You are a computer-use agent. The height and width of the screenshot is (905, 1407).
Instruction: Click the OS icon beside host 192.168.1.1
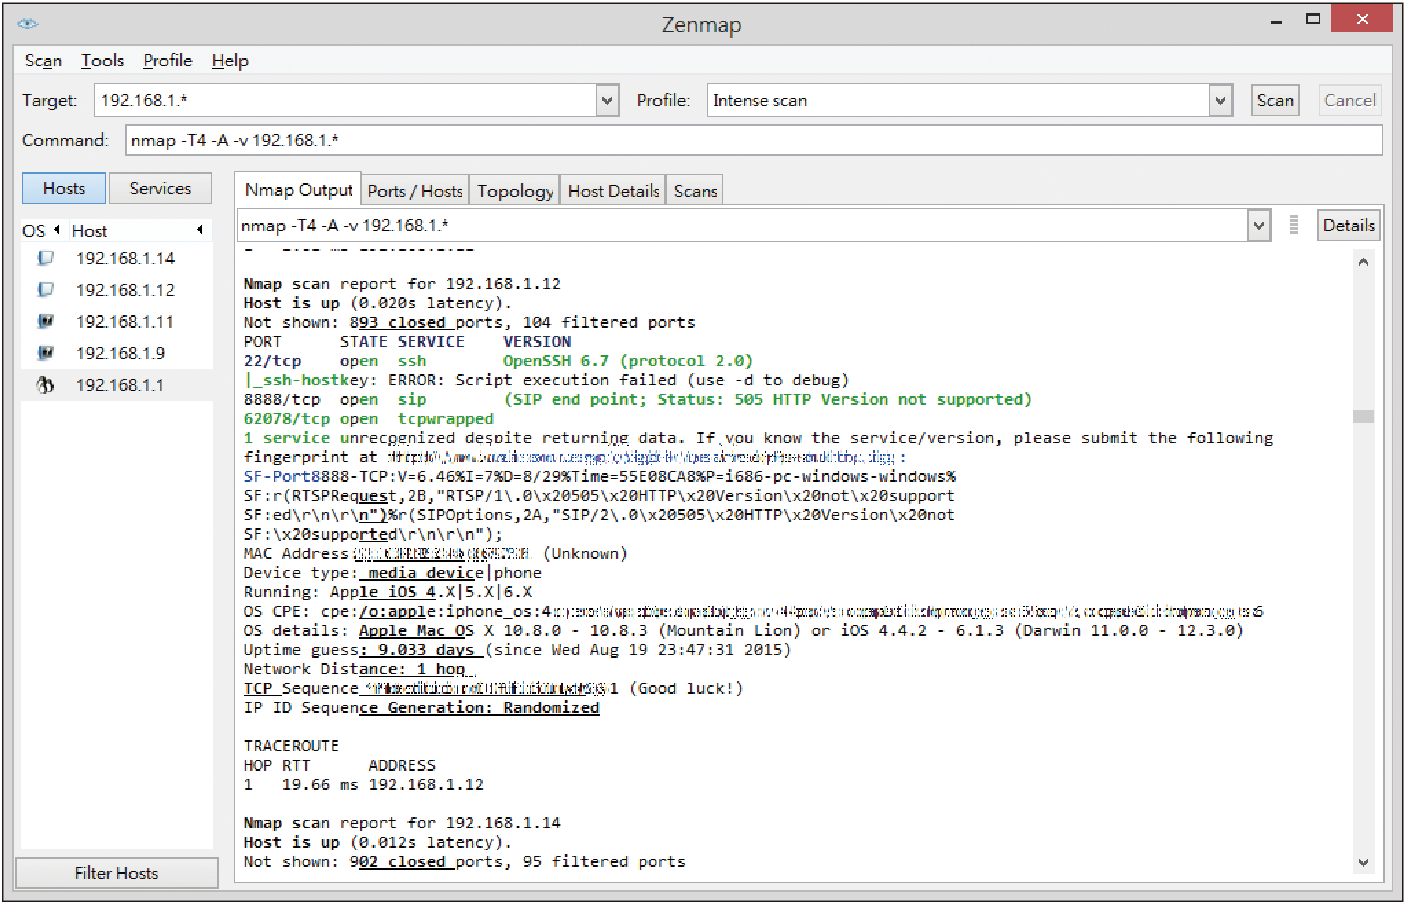coord(45,385)
